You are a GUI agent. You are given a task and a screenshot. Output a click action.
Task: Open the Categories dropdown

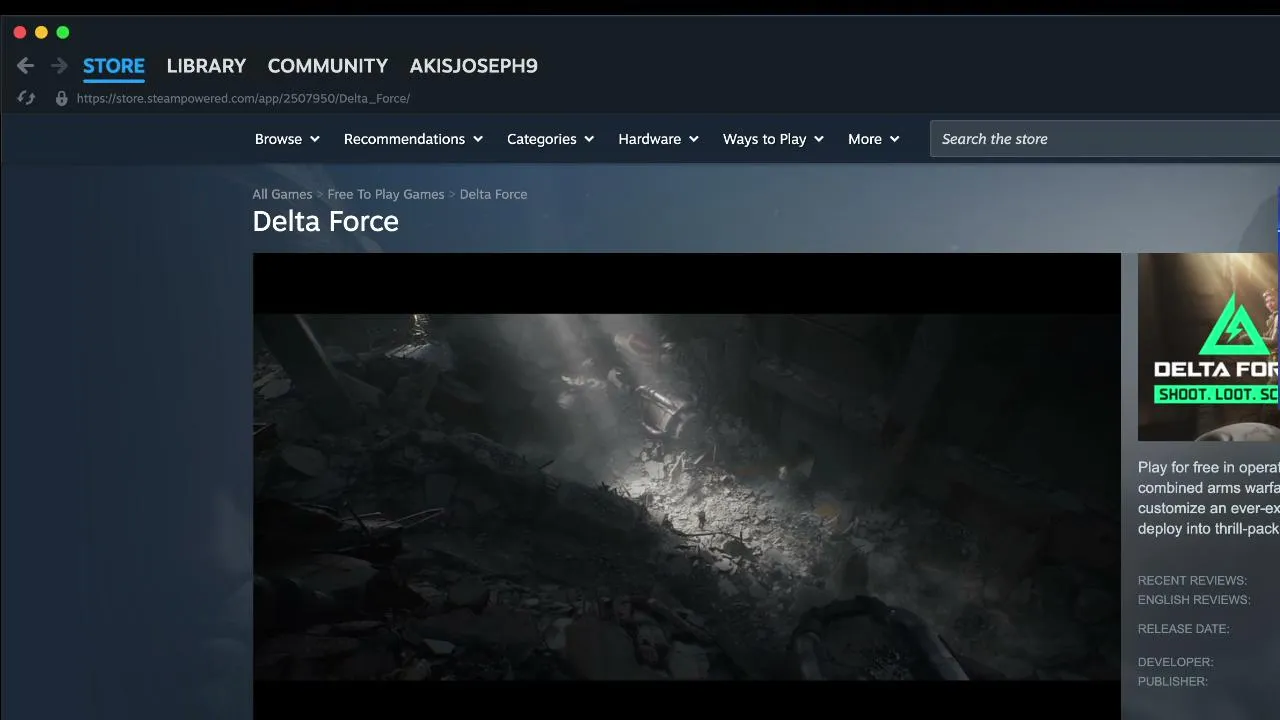point(550,139)
